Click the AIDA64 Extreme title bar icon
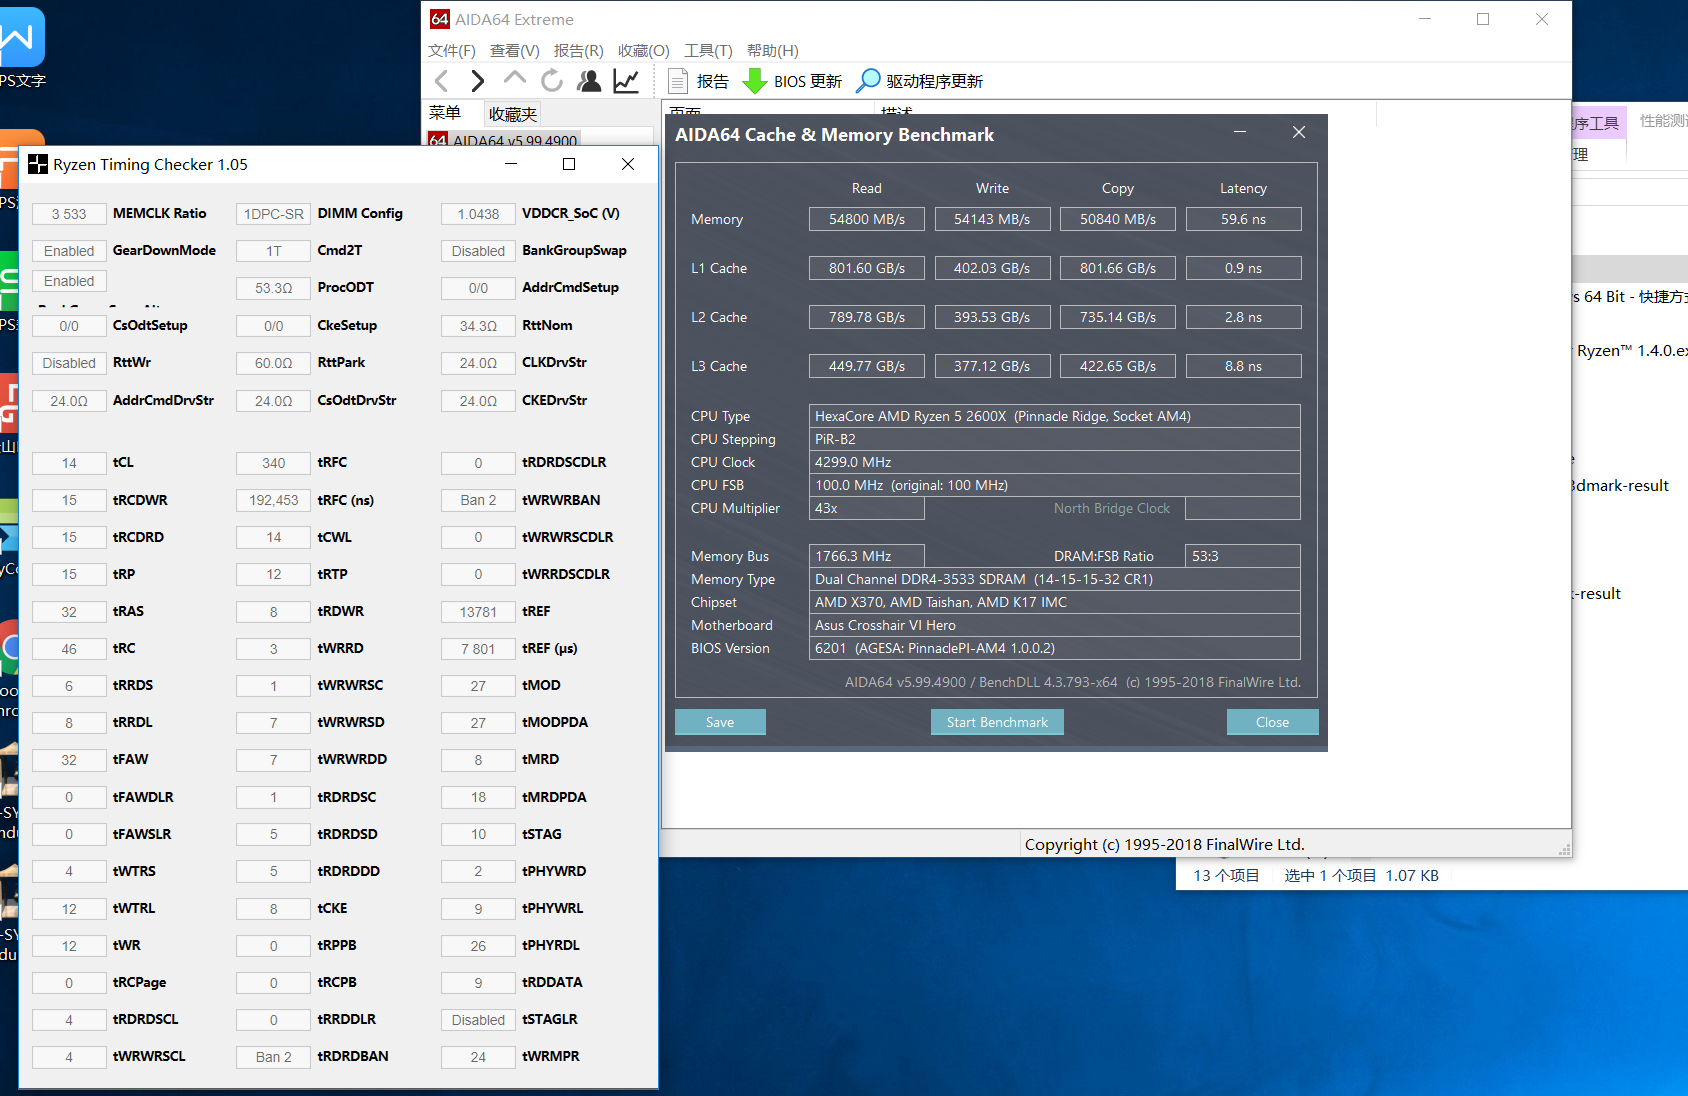This screenshot has width=1688, height=1096. click(440, 19)
